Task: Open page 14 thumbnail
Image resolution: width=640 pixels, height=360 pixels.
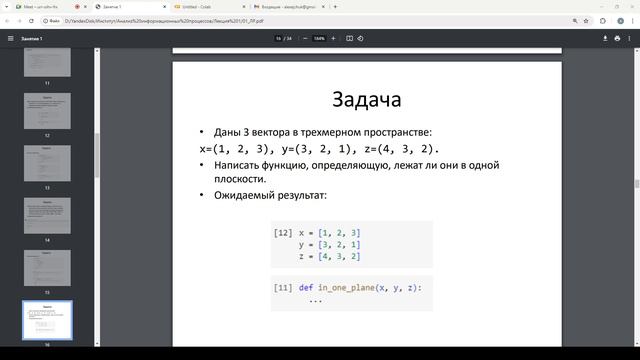Action: (x=47, y=216)
